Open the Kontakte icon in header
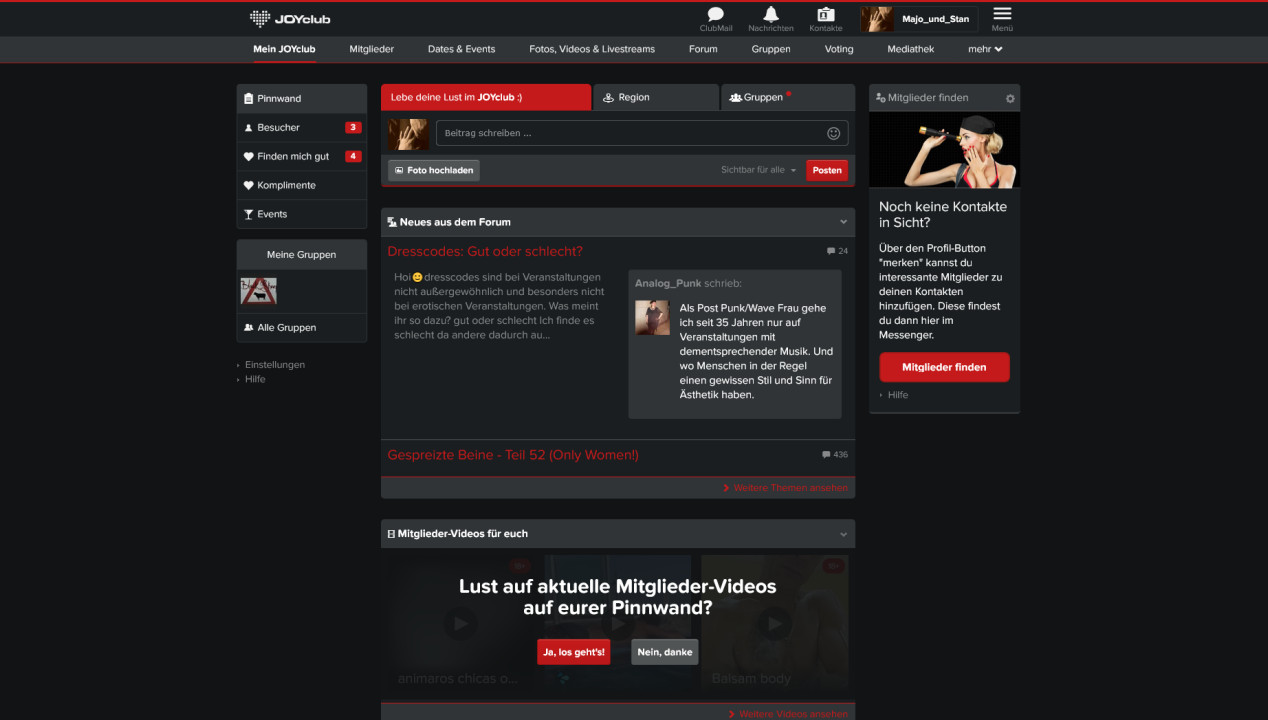Viewport: 1268px width, 720px height. [825, 15]
